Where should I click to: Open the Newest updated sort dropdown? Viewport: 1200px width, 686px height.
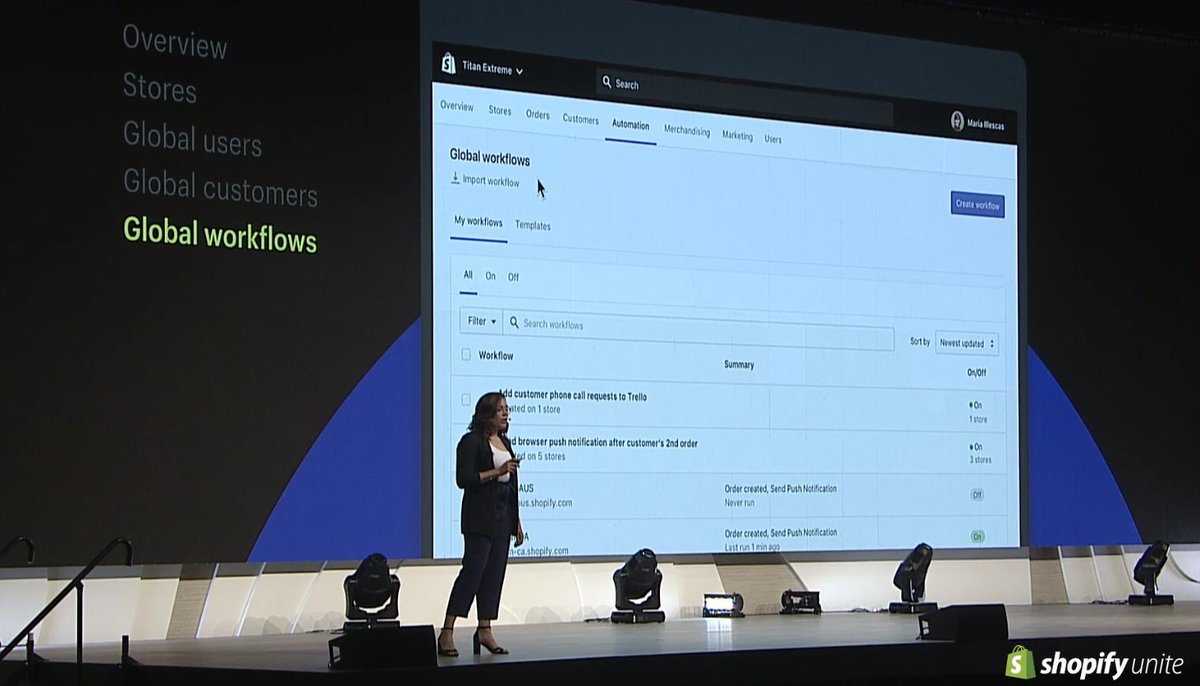(x=967, y=343)
